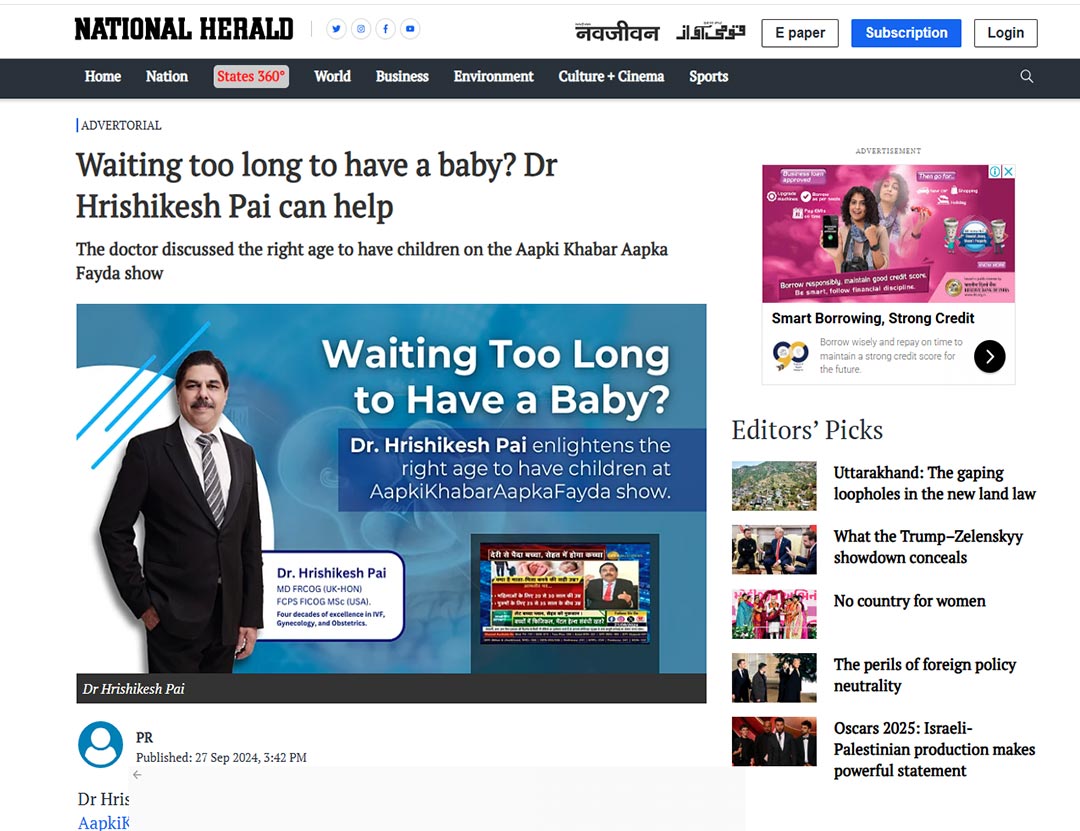Image resolution: width=1080 pixels, height=831 pixels.
Task: Navigate to Culture + Cinema section
Action: (x=611, y=77)
